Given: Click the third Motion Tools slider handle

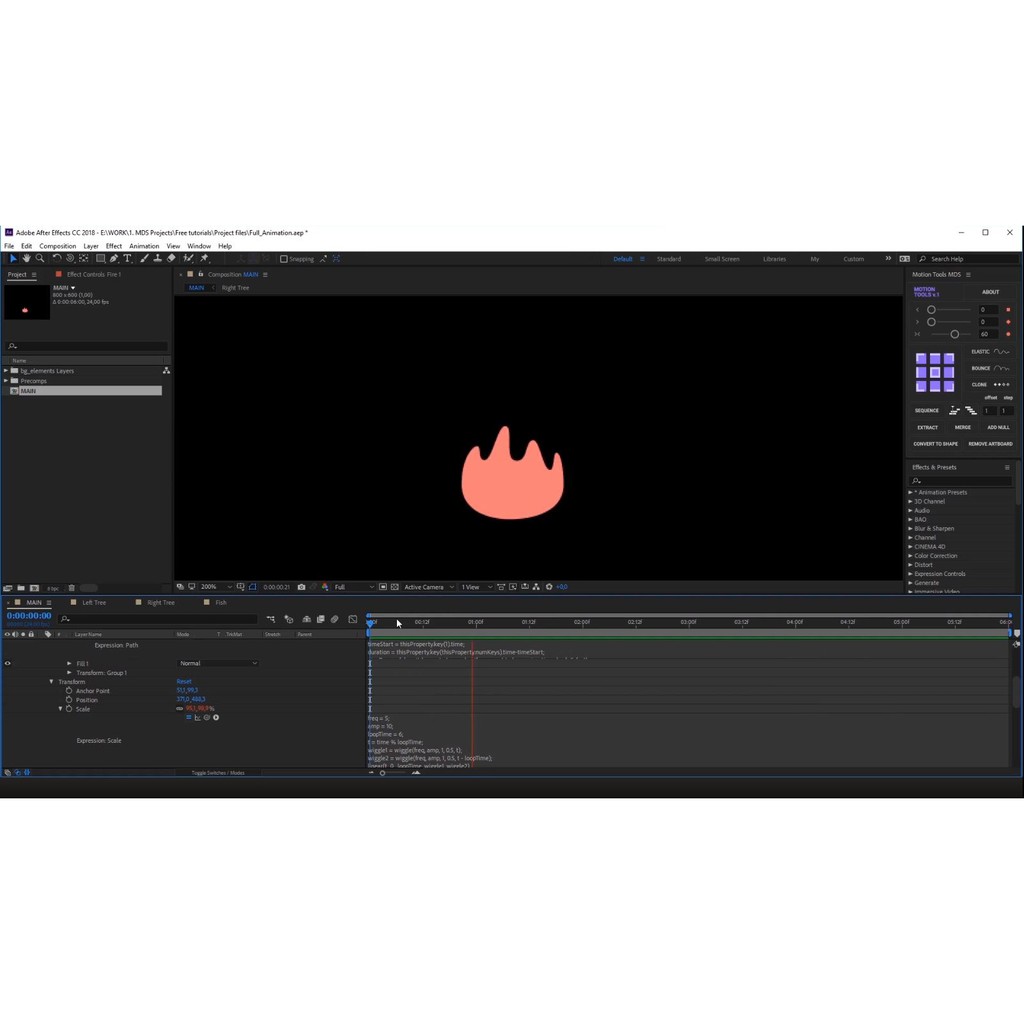Looking at the screenshot, I should [x=955, y=334].
